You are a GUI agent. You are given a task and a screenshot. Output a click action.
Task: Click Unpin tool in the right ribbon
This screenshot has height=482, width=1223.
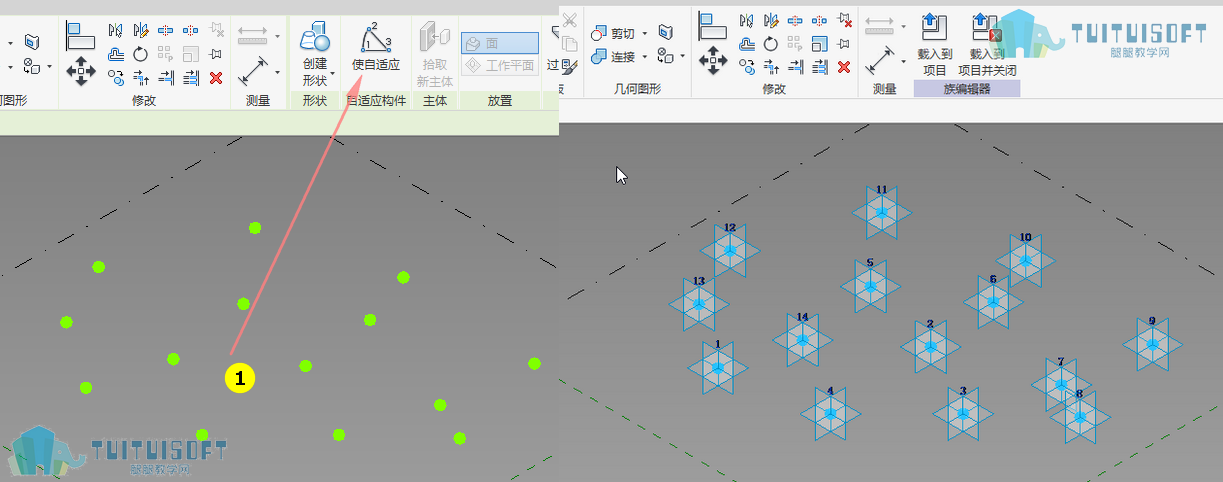pos(845,19)
